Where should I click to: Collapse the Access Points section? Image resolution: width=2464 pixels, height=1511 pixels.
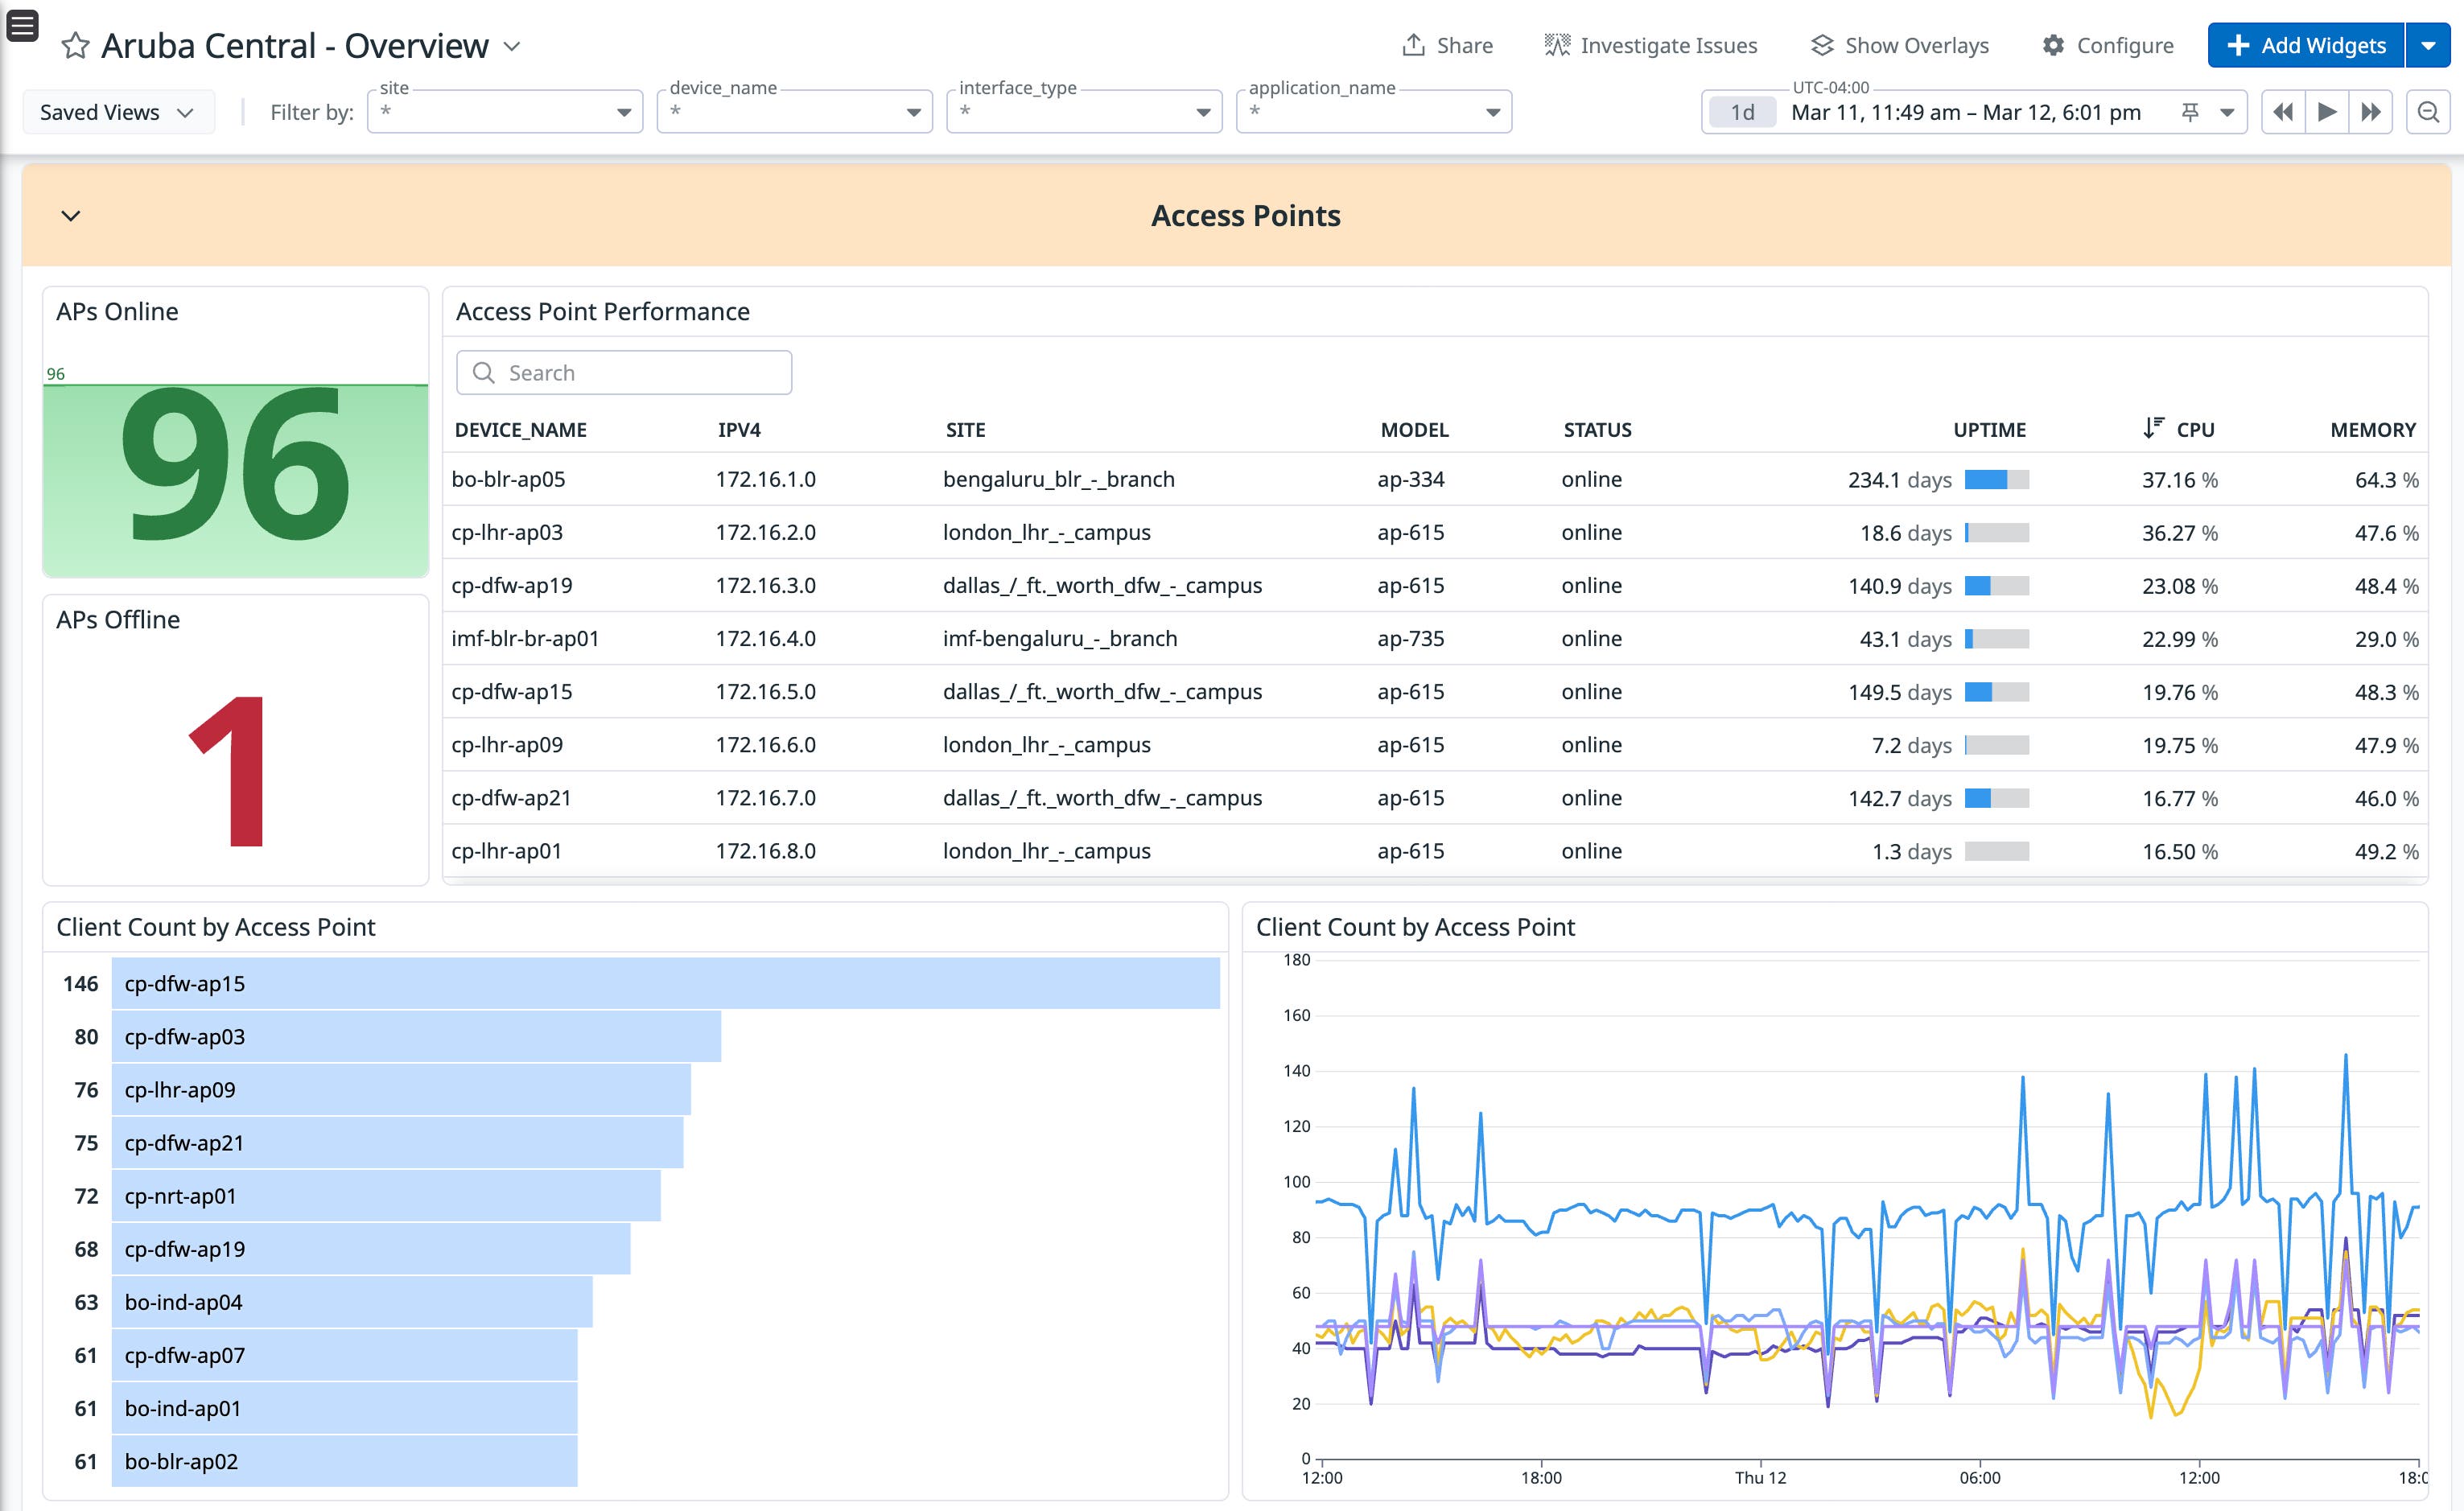(x=70, y=215)
